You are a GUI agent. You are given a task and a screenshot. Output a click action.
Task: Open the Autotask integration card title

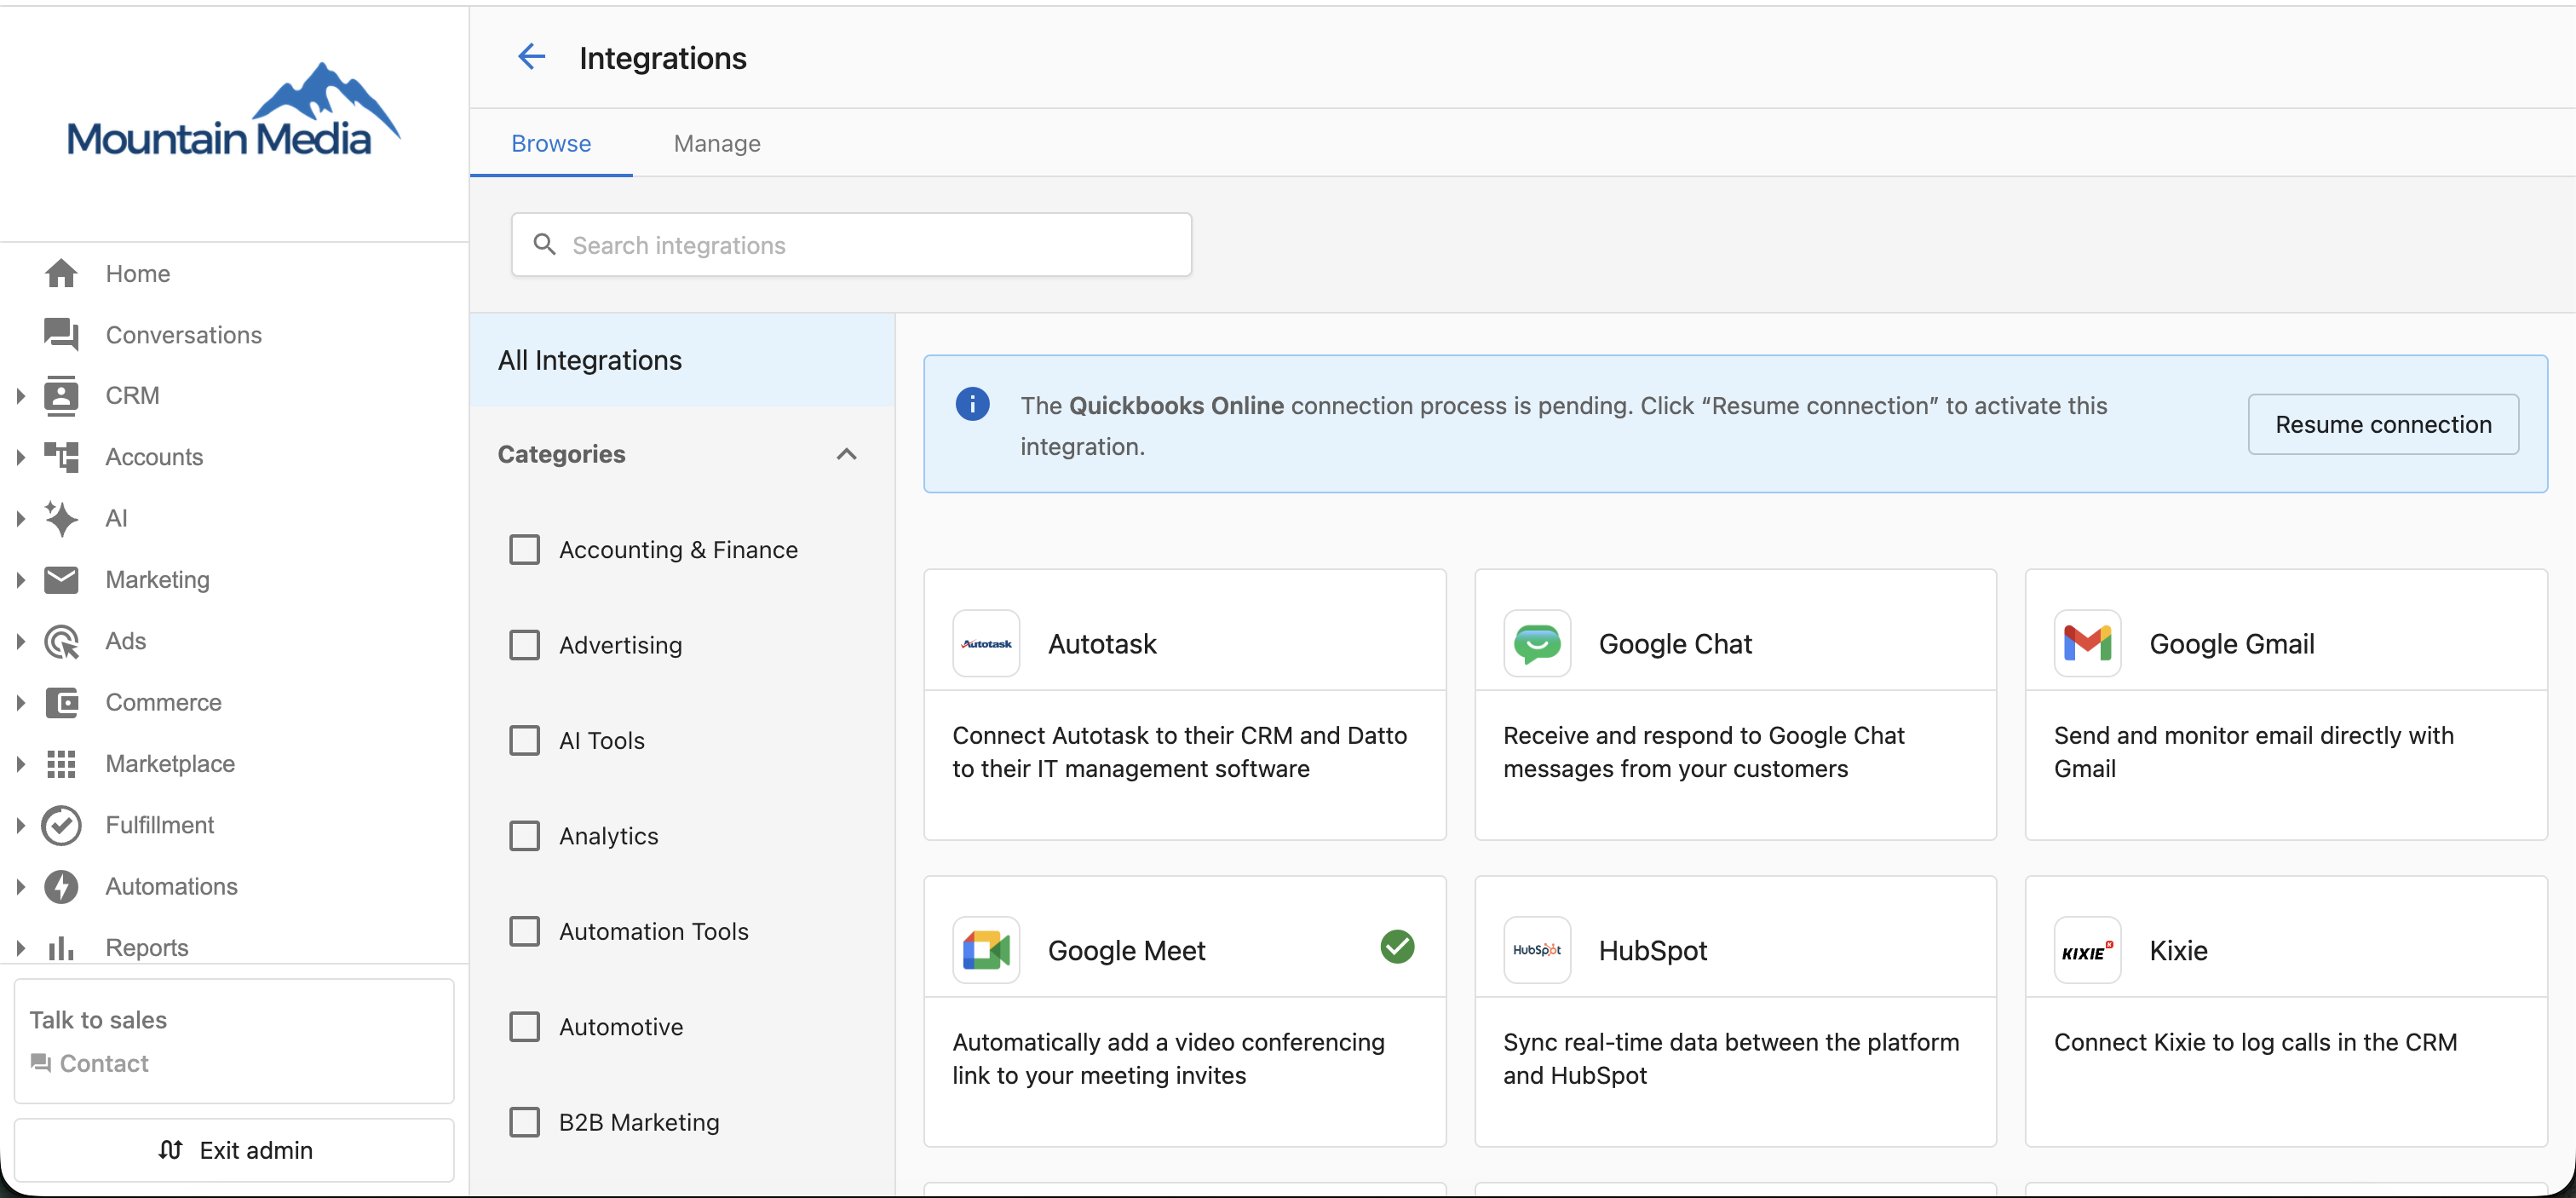coord(1102,643)
